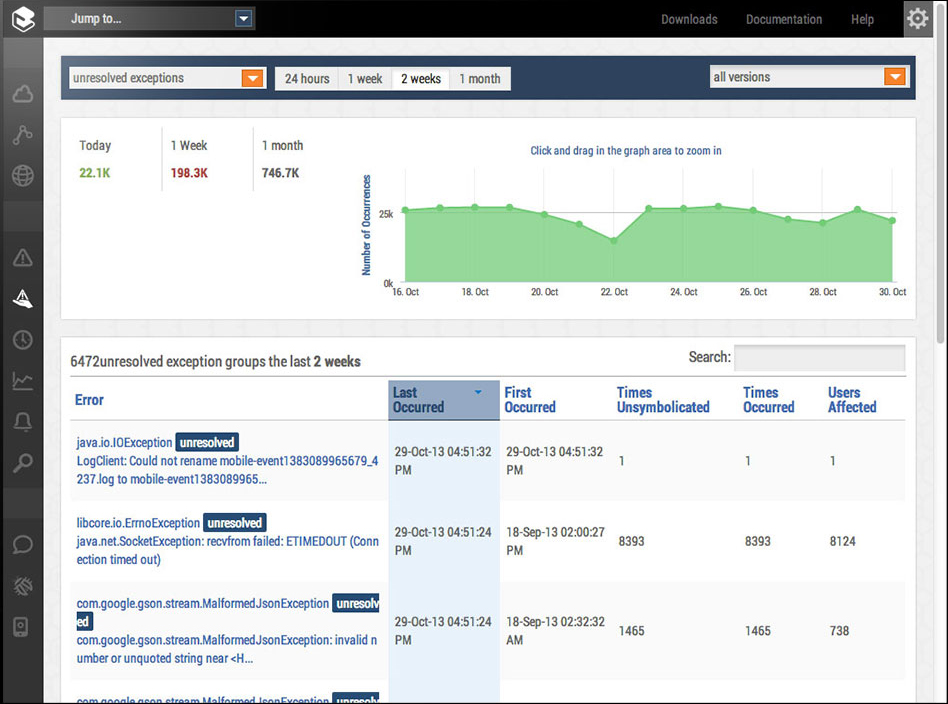
Task: Click the 18-Sep-13 02:32:32 AM cell
Action: [555, 631]
